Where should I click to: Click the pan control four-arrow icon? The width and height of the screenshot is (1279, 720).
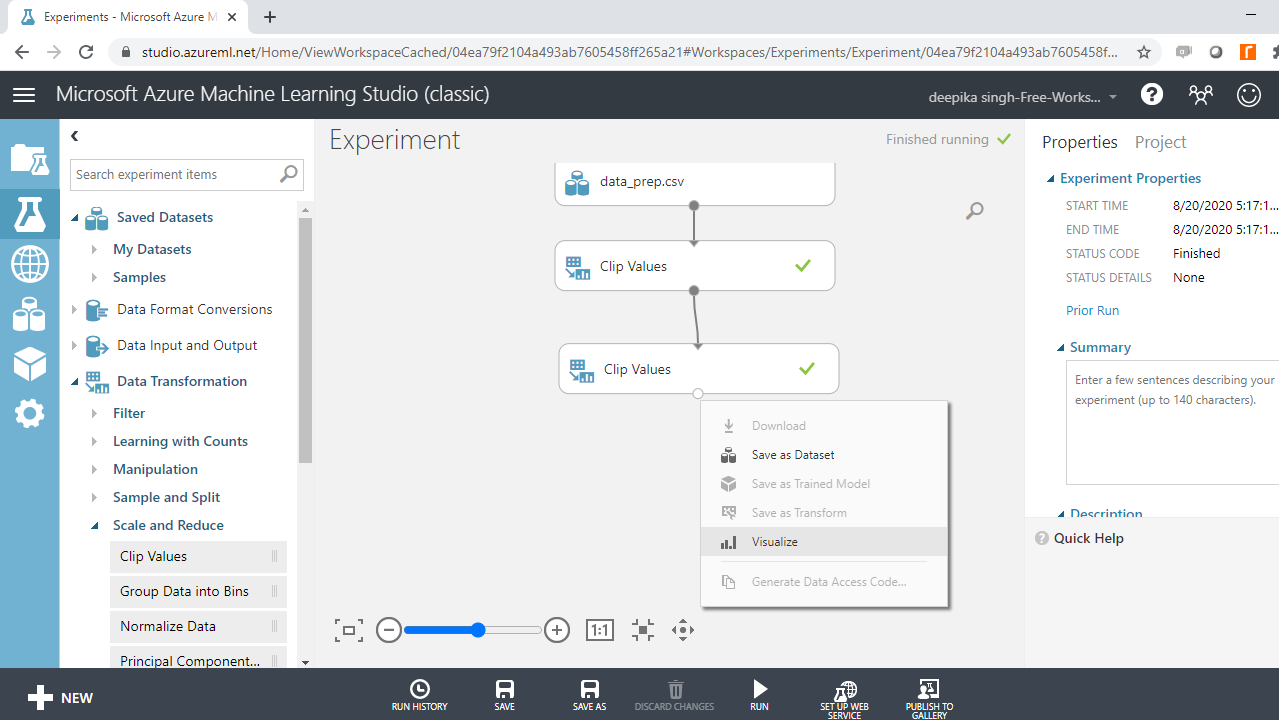pyautogui.click(x=683, y=630)
